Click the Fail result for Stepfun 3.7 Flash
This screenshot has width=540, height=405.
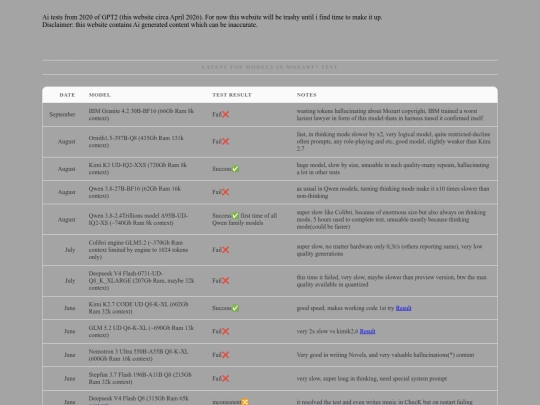point(221,378)
